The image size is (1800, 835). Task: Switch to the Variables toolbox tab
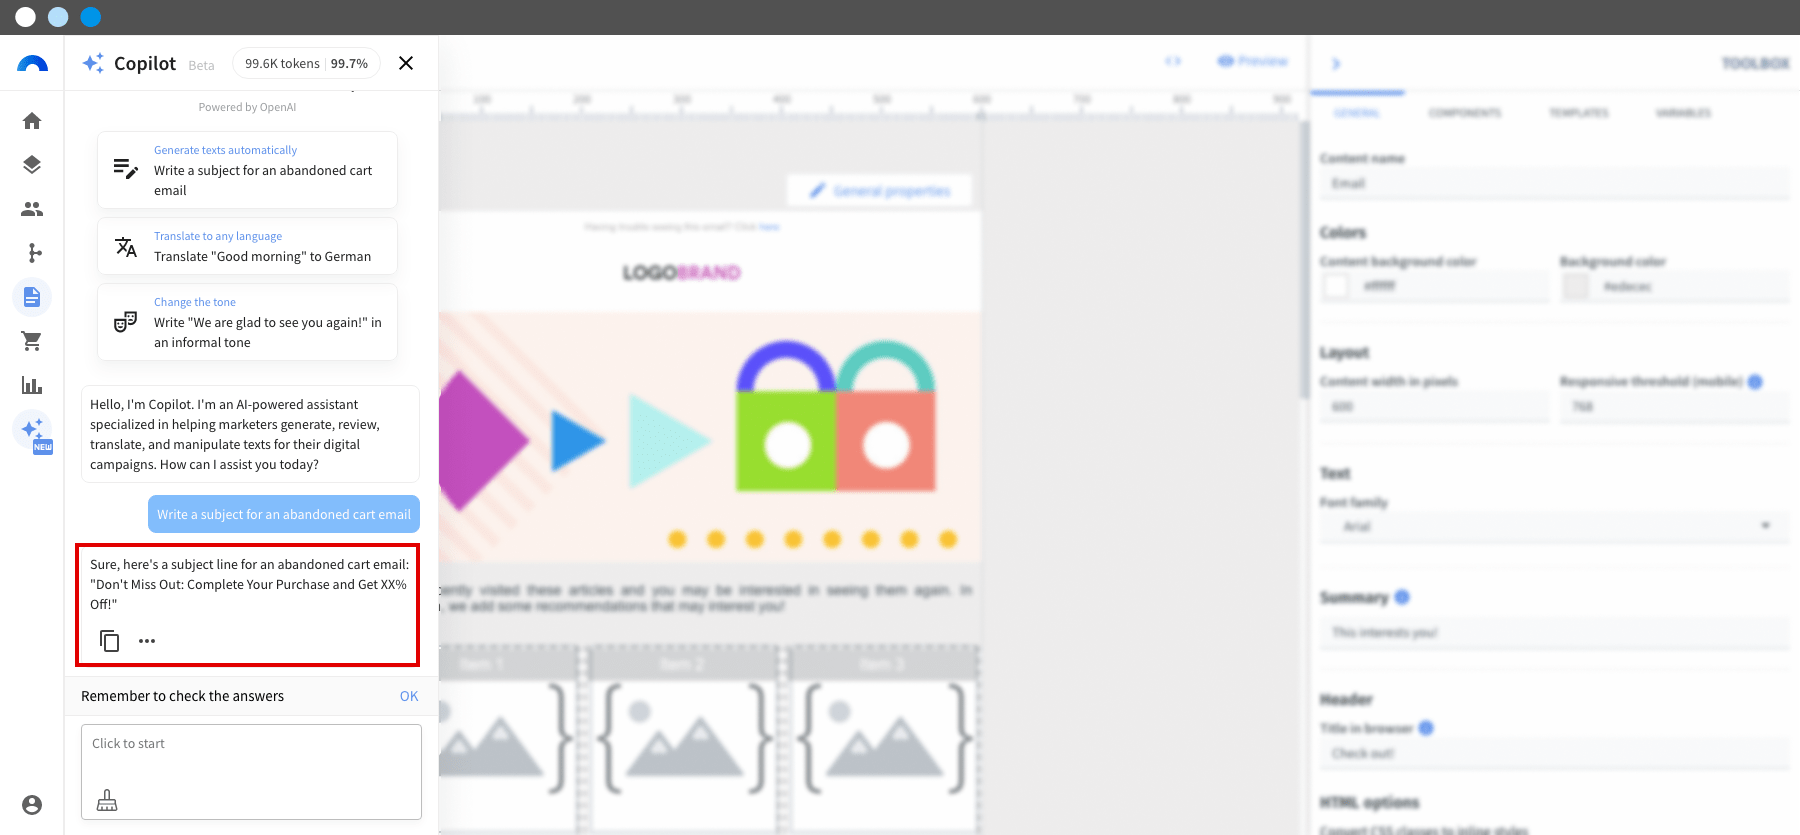[1683, 113]
